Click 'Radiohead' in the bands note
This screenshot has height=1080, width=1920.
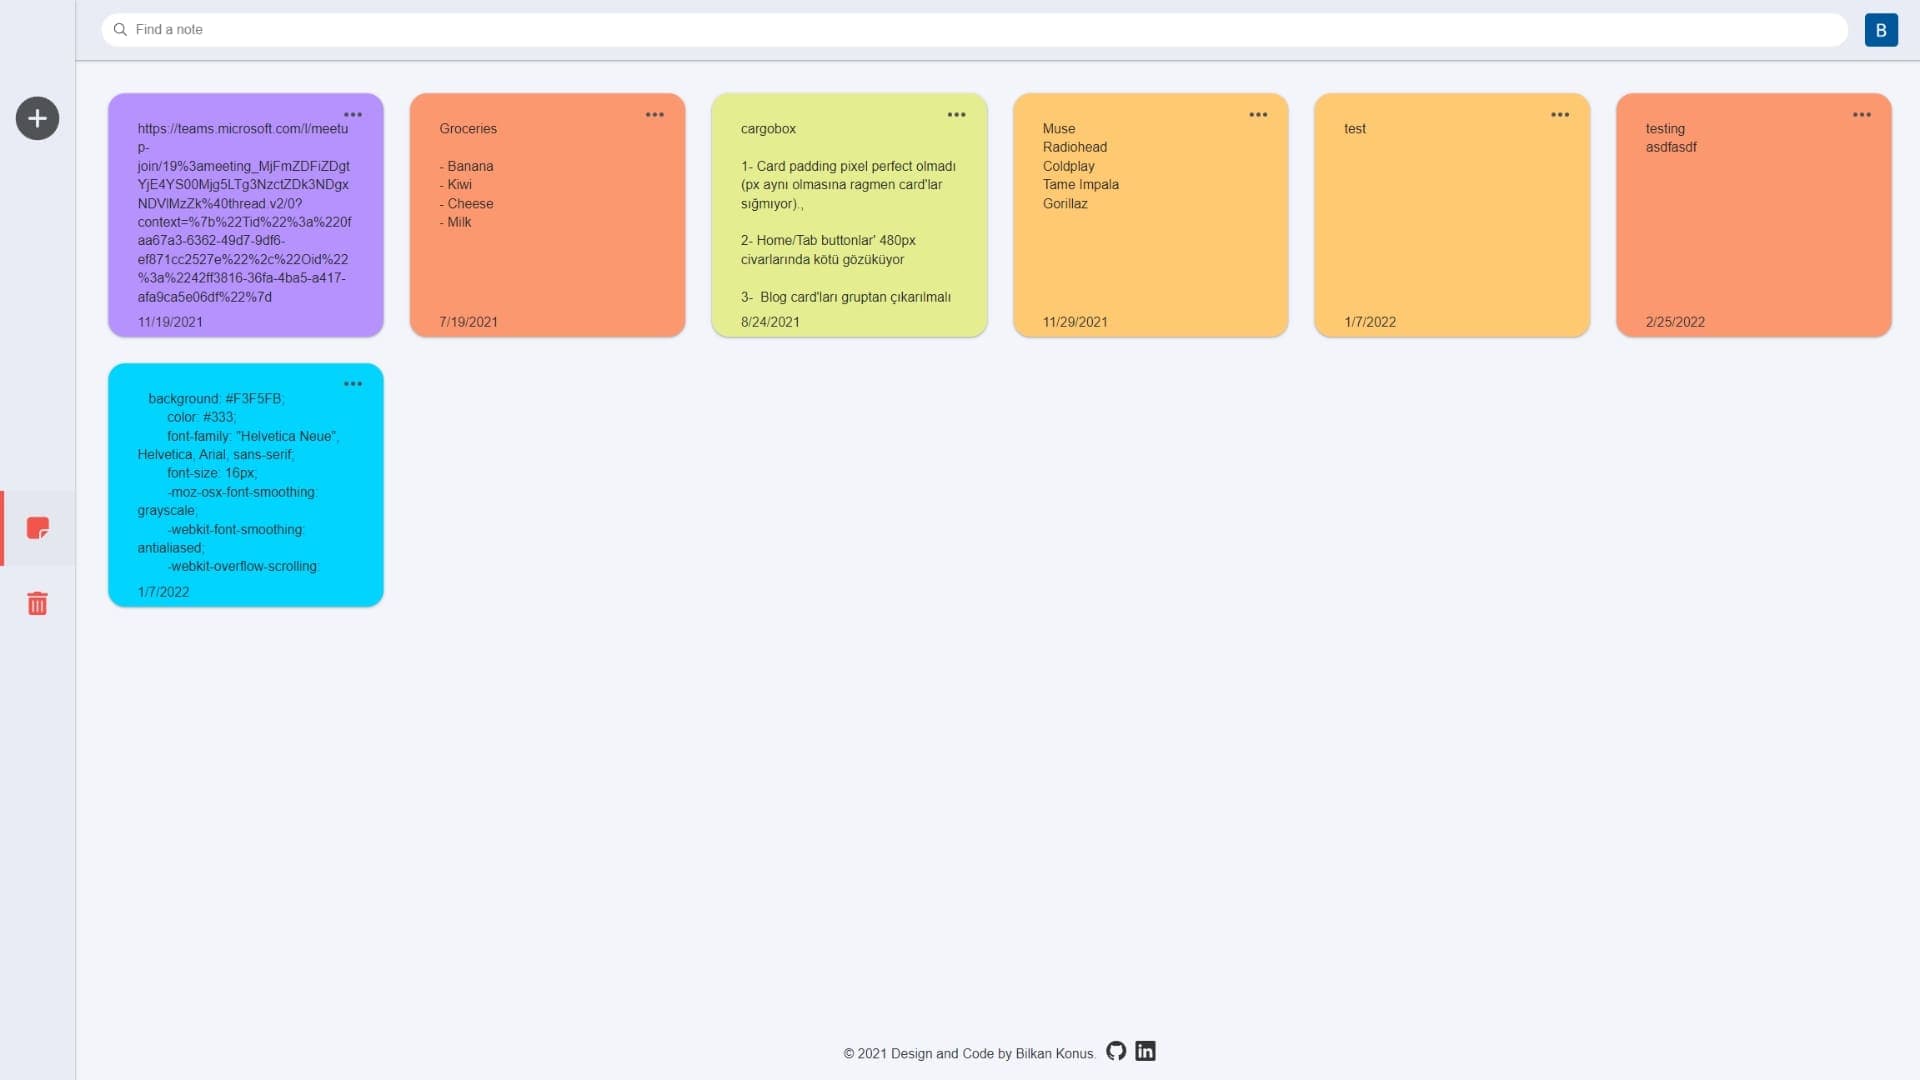(1075, 147)
